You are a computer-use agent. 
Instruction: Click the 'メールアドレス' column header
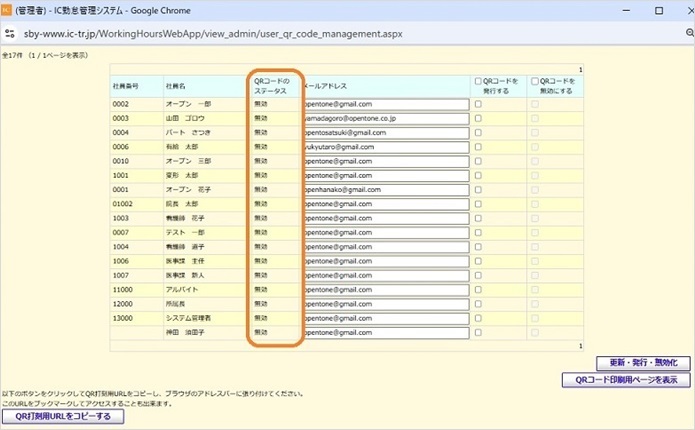pyautogui.click(x=325, y=86)
